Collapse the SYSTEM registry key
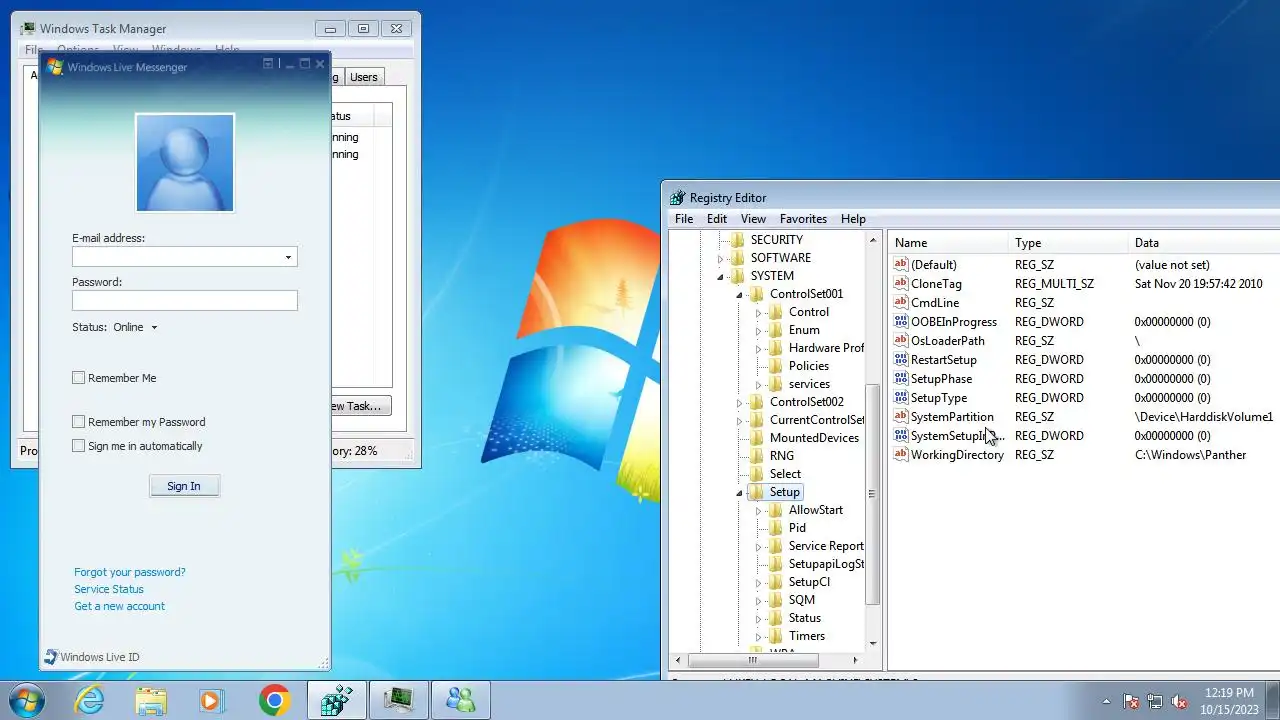 [720, 276]
